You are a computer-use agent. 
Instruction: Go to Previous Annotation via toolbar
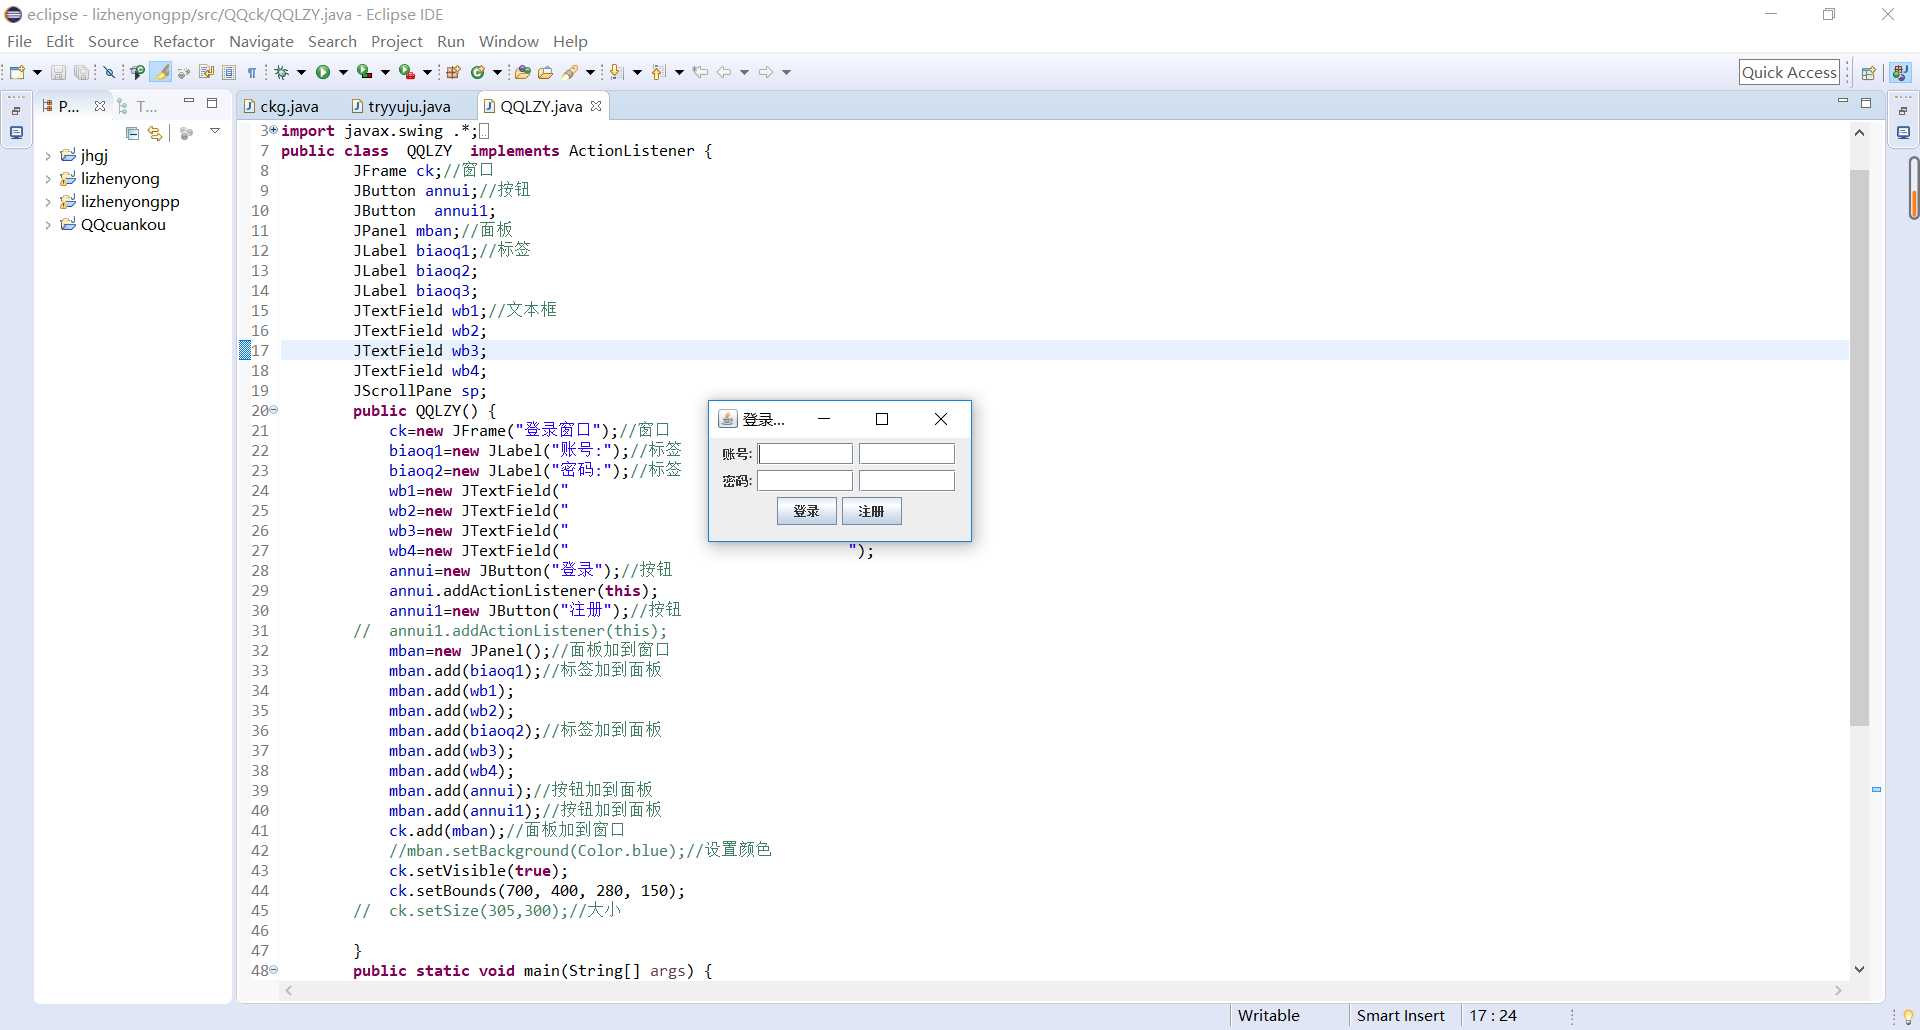click(x=657, y=72)
